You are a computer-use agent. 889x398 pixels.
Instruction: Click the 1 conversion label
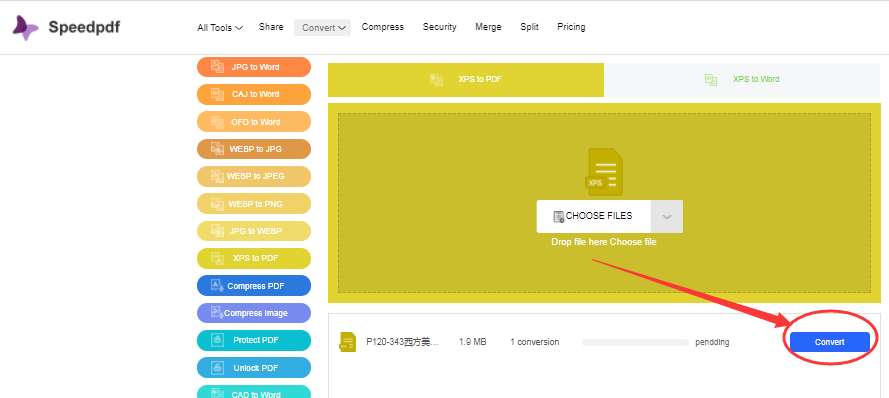pyautogui.click(x=535, y=342)
